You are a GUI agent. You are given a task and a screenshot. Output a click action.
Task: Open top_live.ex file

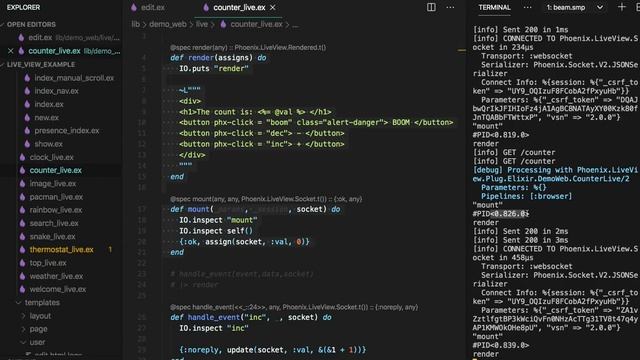pos(48,263)
